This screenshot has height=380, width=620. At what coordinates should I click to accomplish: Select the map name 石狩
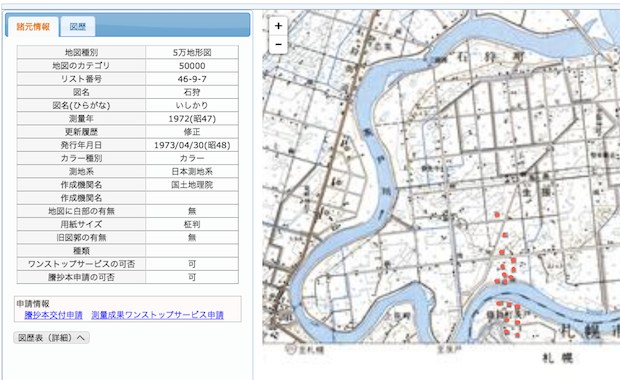coord(192,92)
